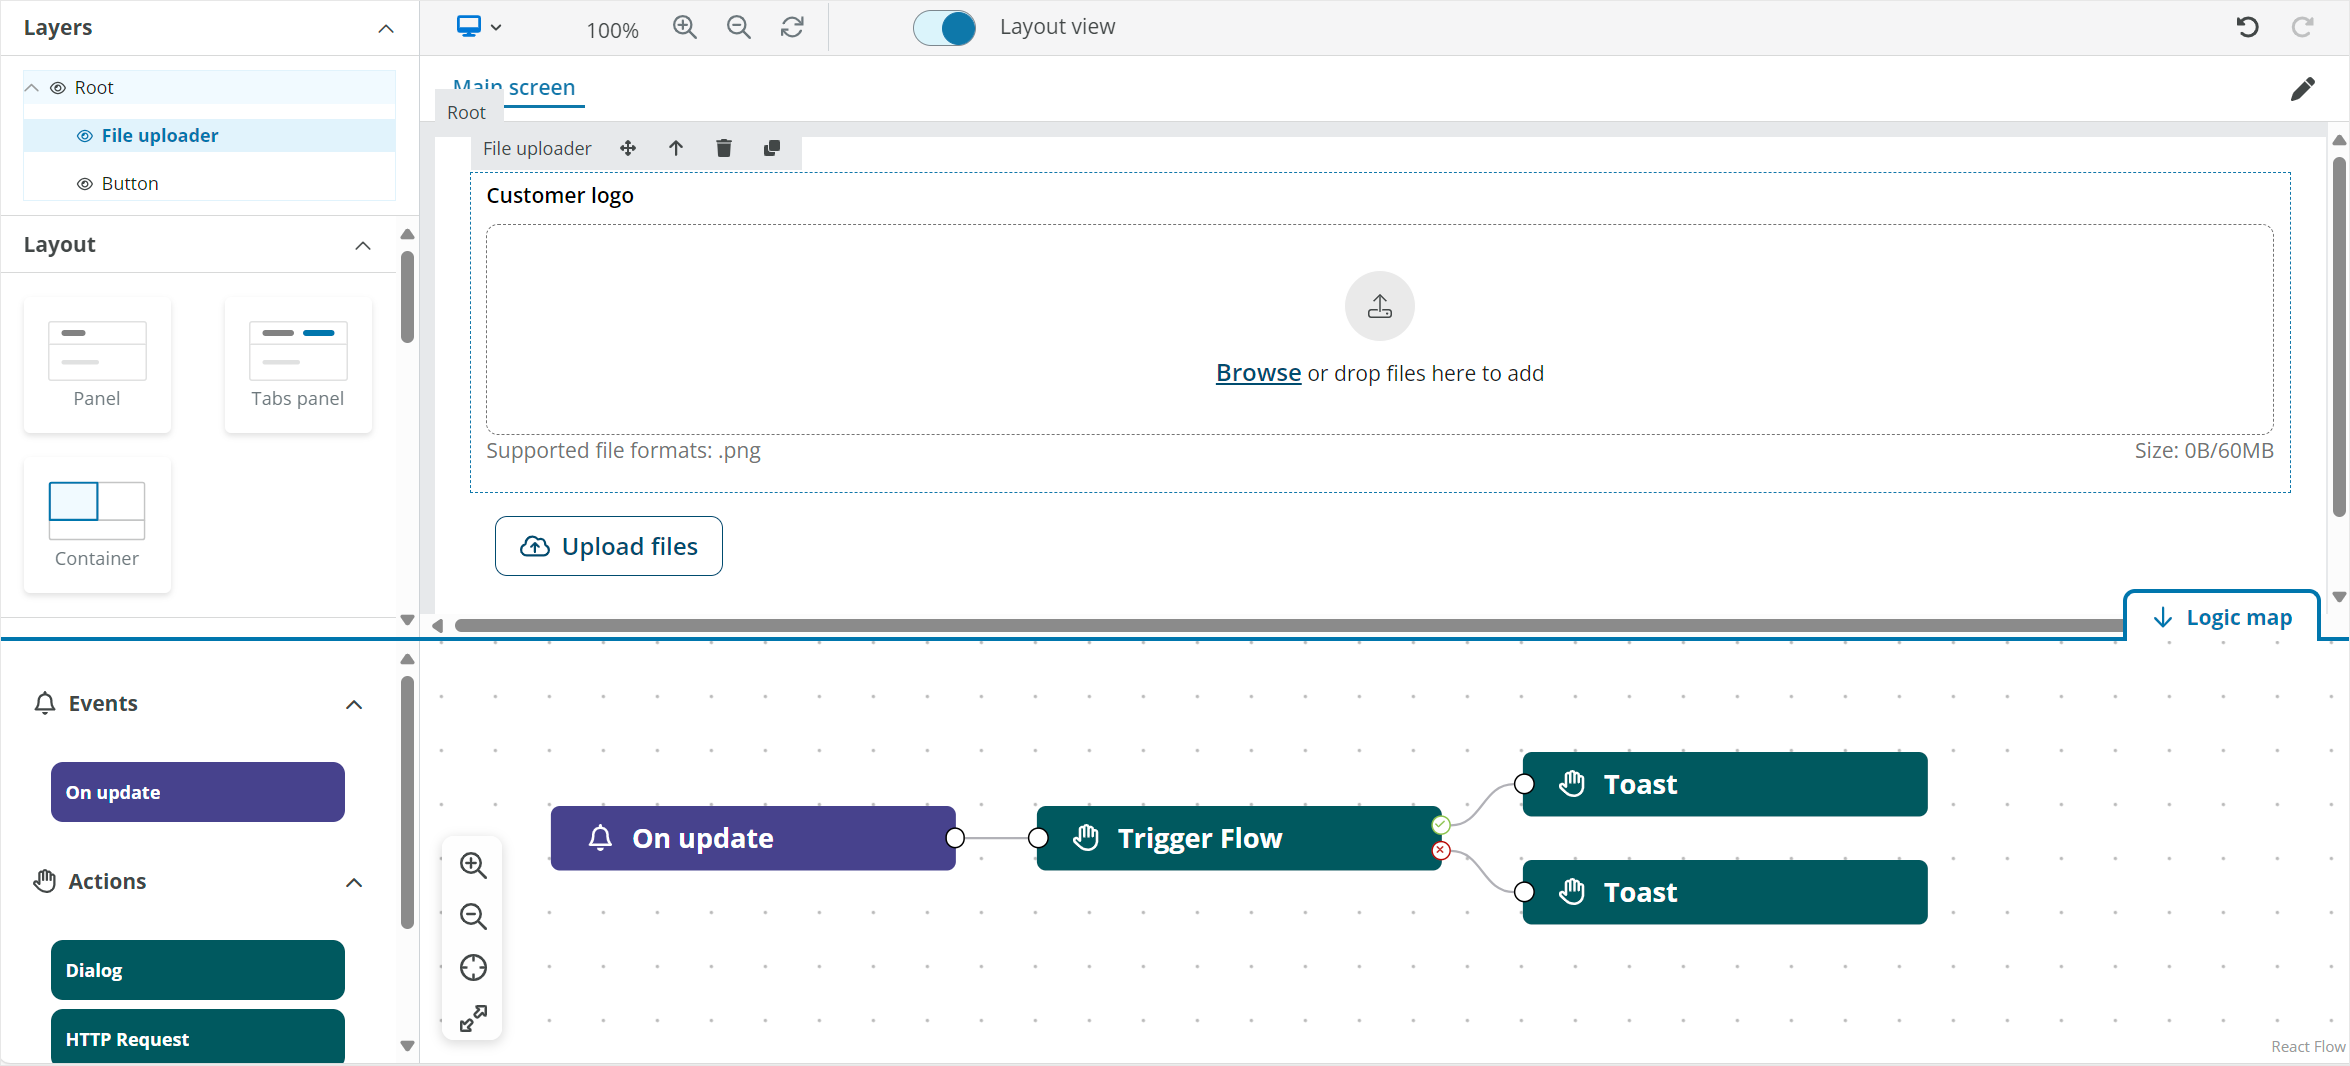Viewport: 2350px width, 1066px height.
Task: Fit the logic map to view
Action: (x=473, y=967)
